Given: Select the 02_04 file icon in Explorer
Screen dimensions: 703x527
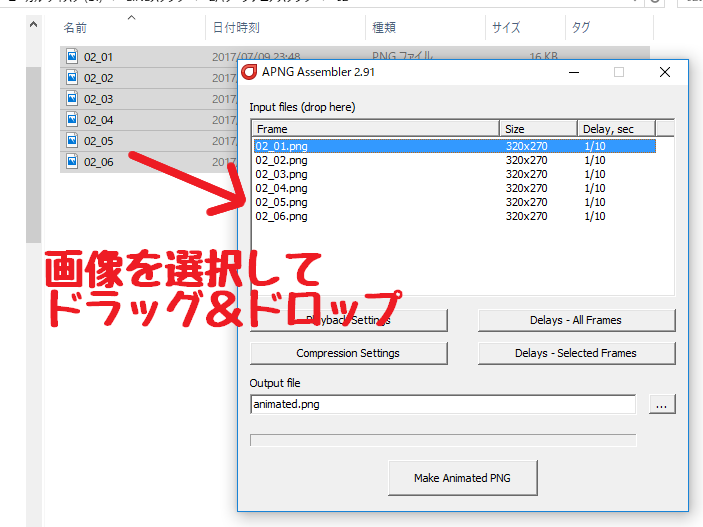Looking at the screenshot, I should click(x=72, y=119).
